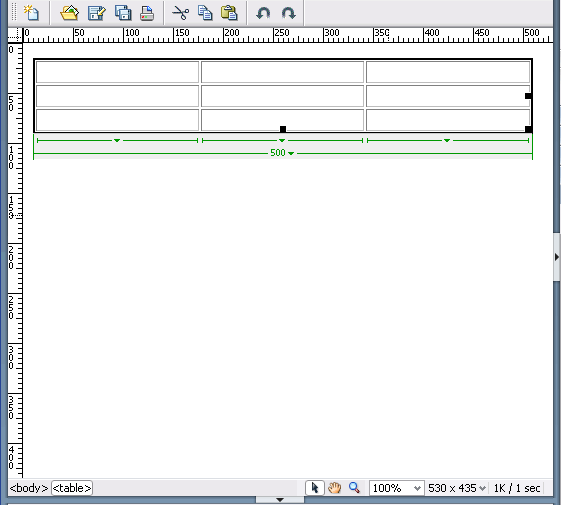
Task: Open the third column width menu arrow
Action: click(x=447, y=141)
